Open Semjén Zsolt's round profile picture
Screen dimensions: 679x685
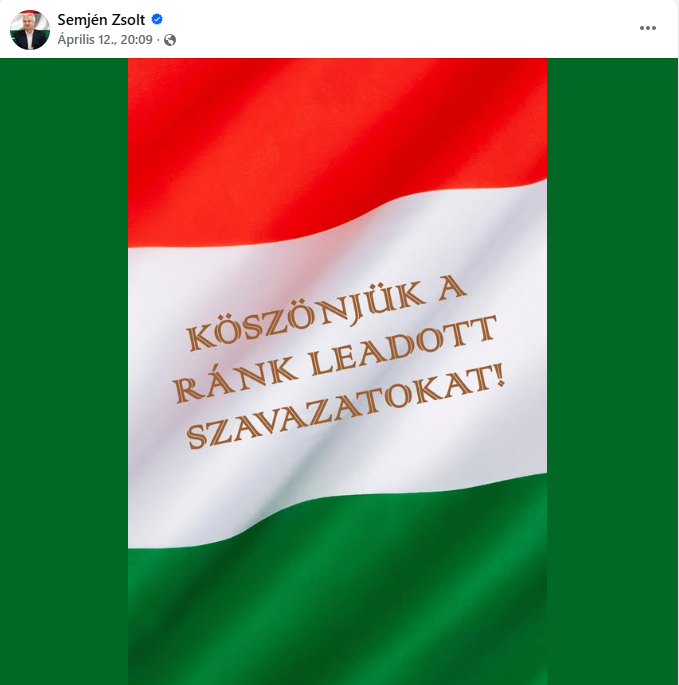tap(30, 30)
